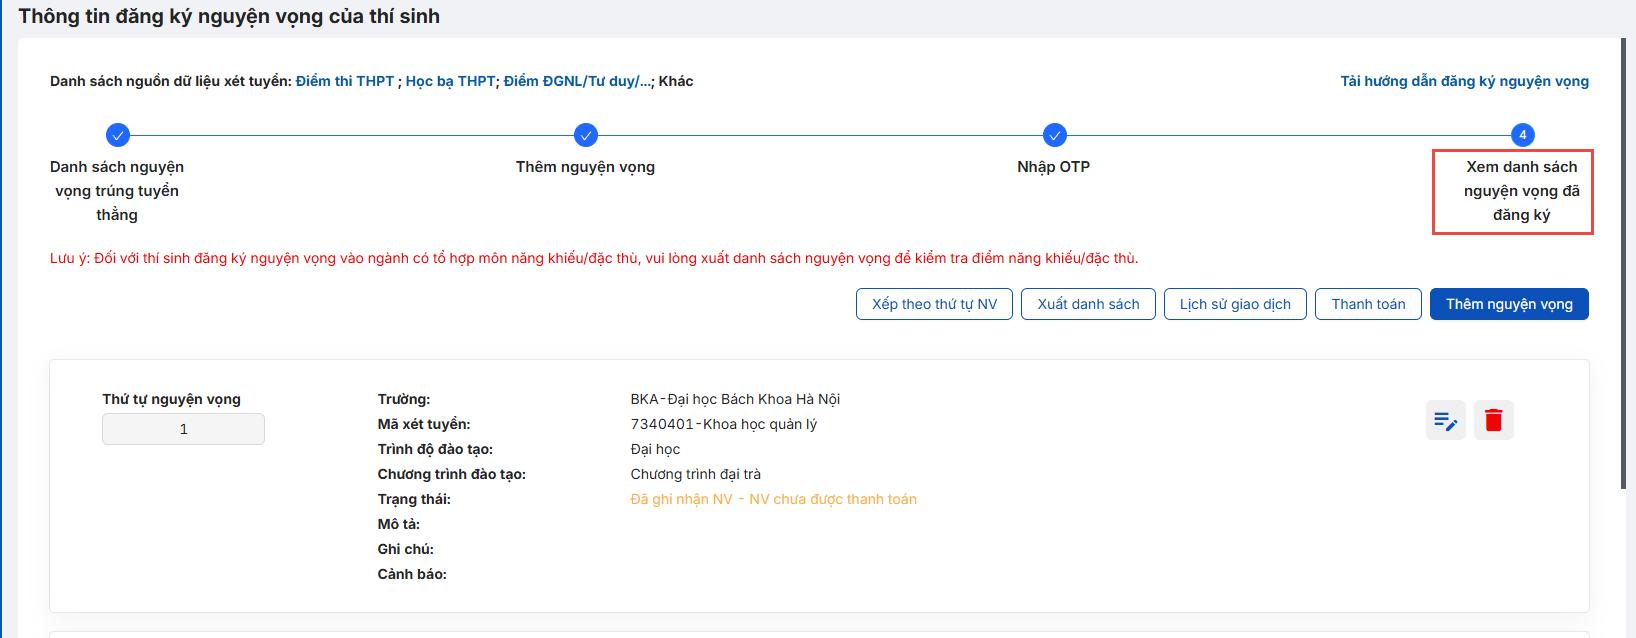Select Xem danh sách nguyện vọng đã đăng ký step
Viewport: 1636px width, 638px height.
pos(1521,191)
